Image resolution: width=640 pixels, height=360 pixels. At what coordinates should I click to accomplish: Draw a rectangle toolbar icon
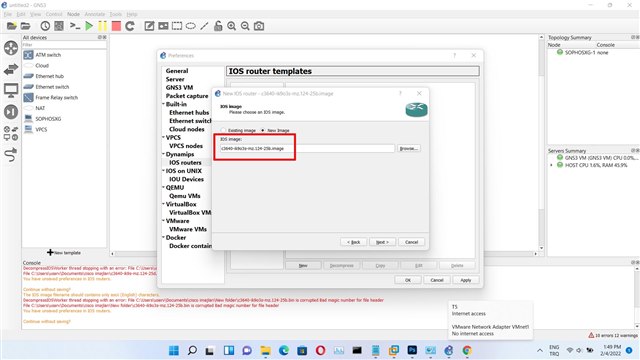coord(177,26)
